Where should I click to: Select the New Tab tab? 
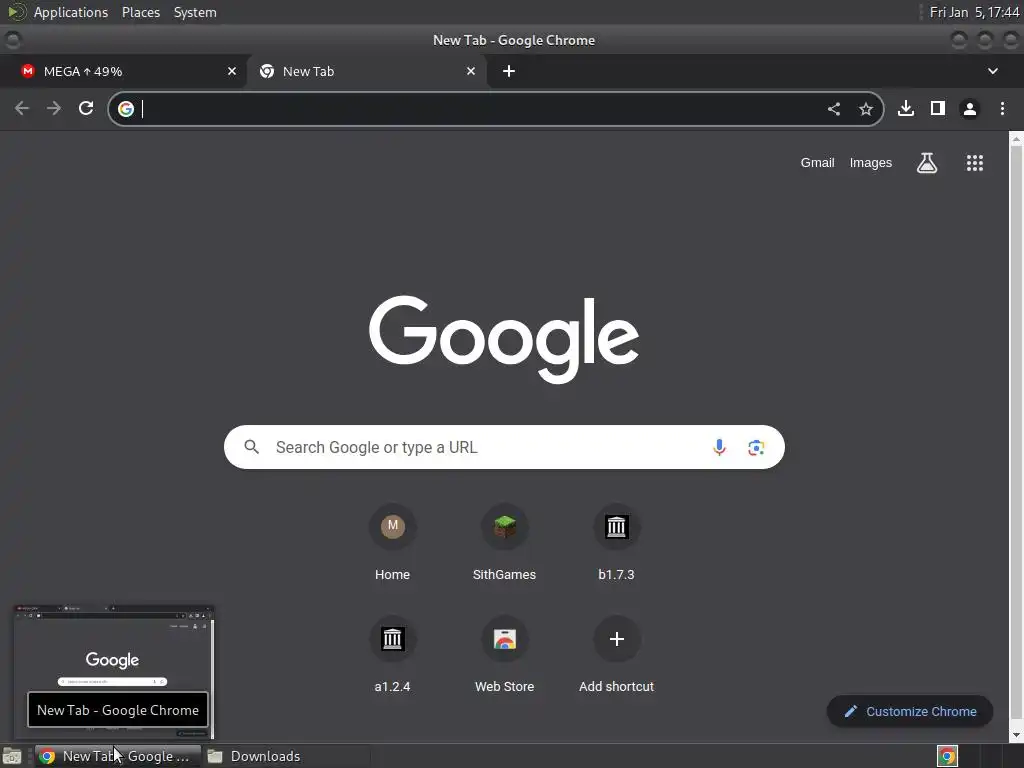click(366, 71)
